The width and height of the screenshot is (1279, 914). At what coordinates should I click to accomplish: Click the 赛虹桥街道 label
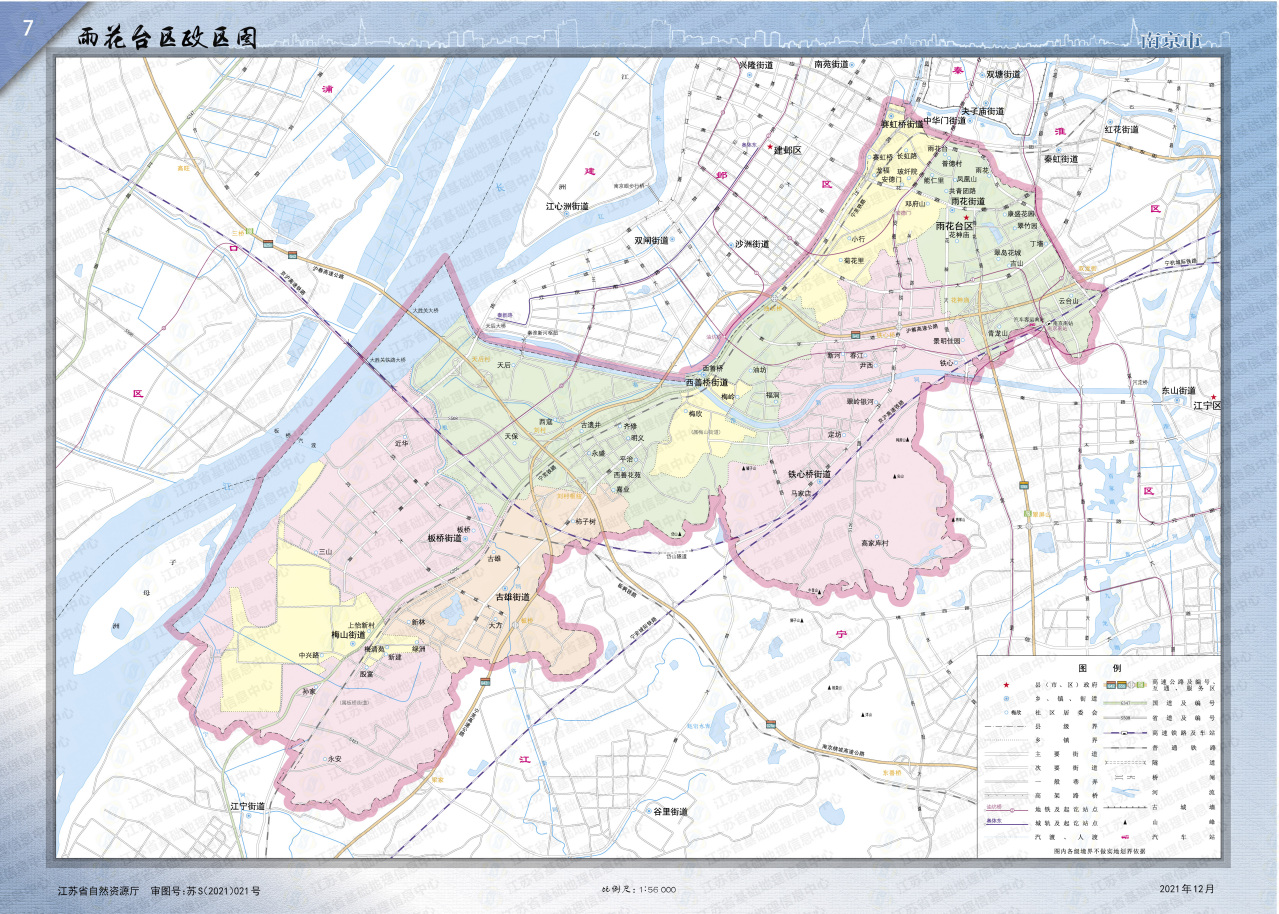click(x=902, y=125)
